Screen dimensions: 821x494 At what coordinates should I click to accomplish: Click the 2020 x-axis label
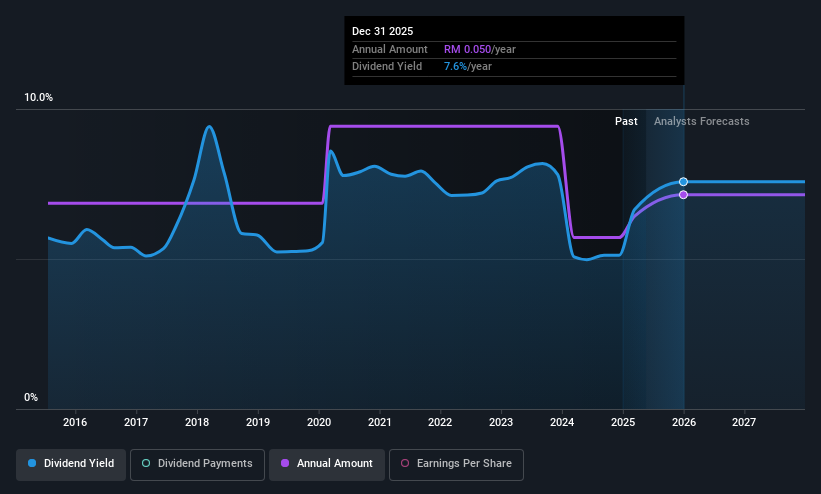point(319,422)
